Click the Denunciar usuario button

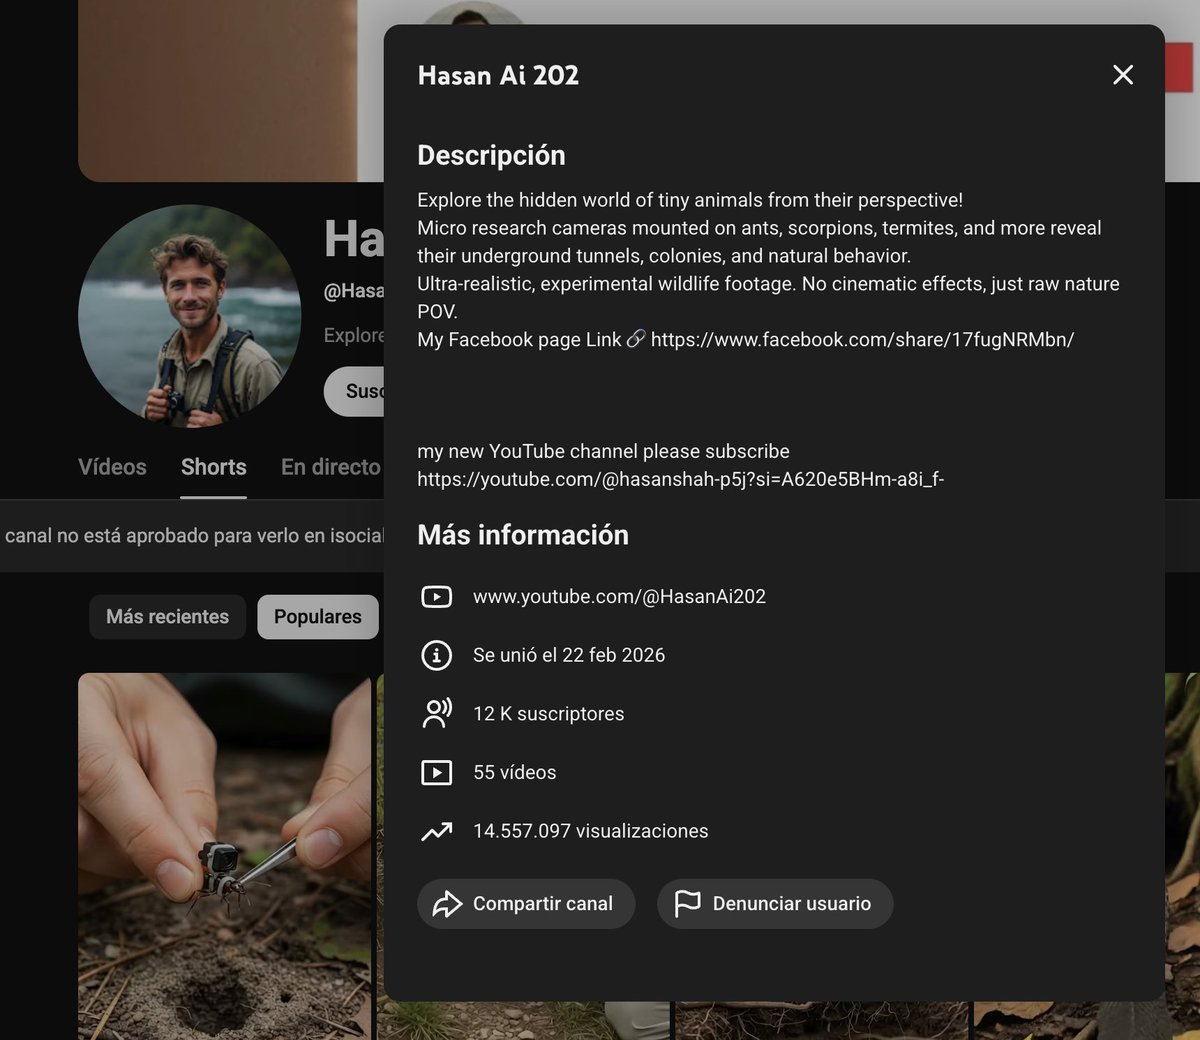[x=775, y=904]
